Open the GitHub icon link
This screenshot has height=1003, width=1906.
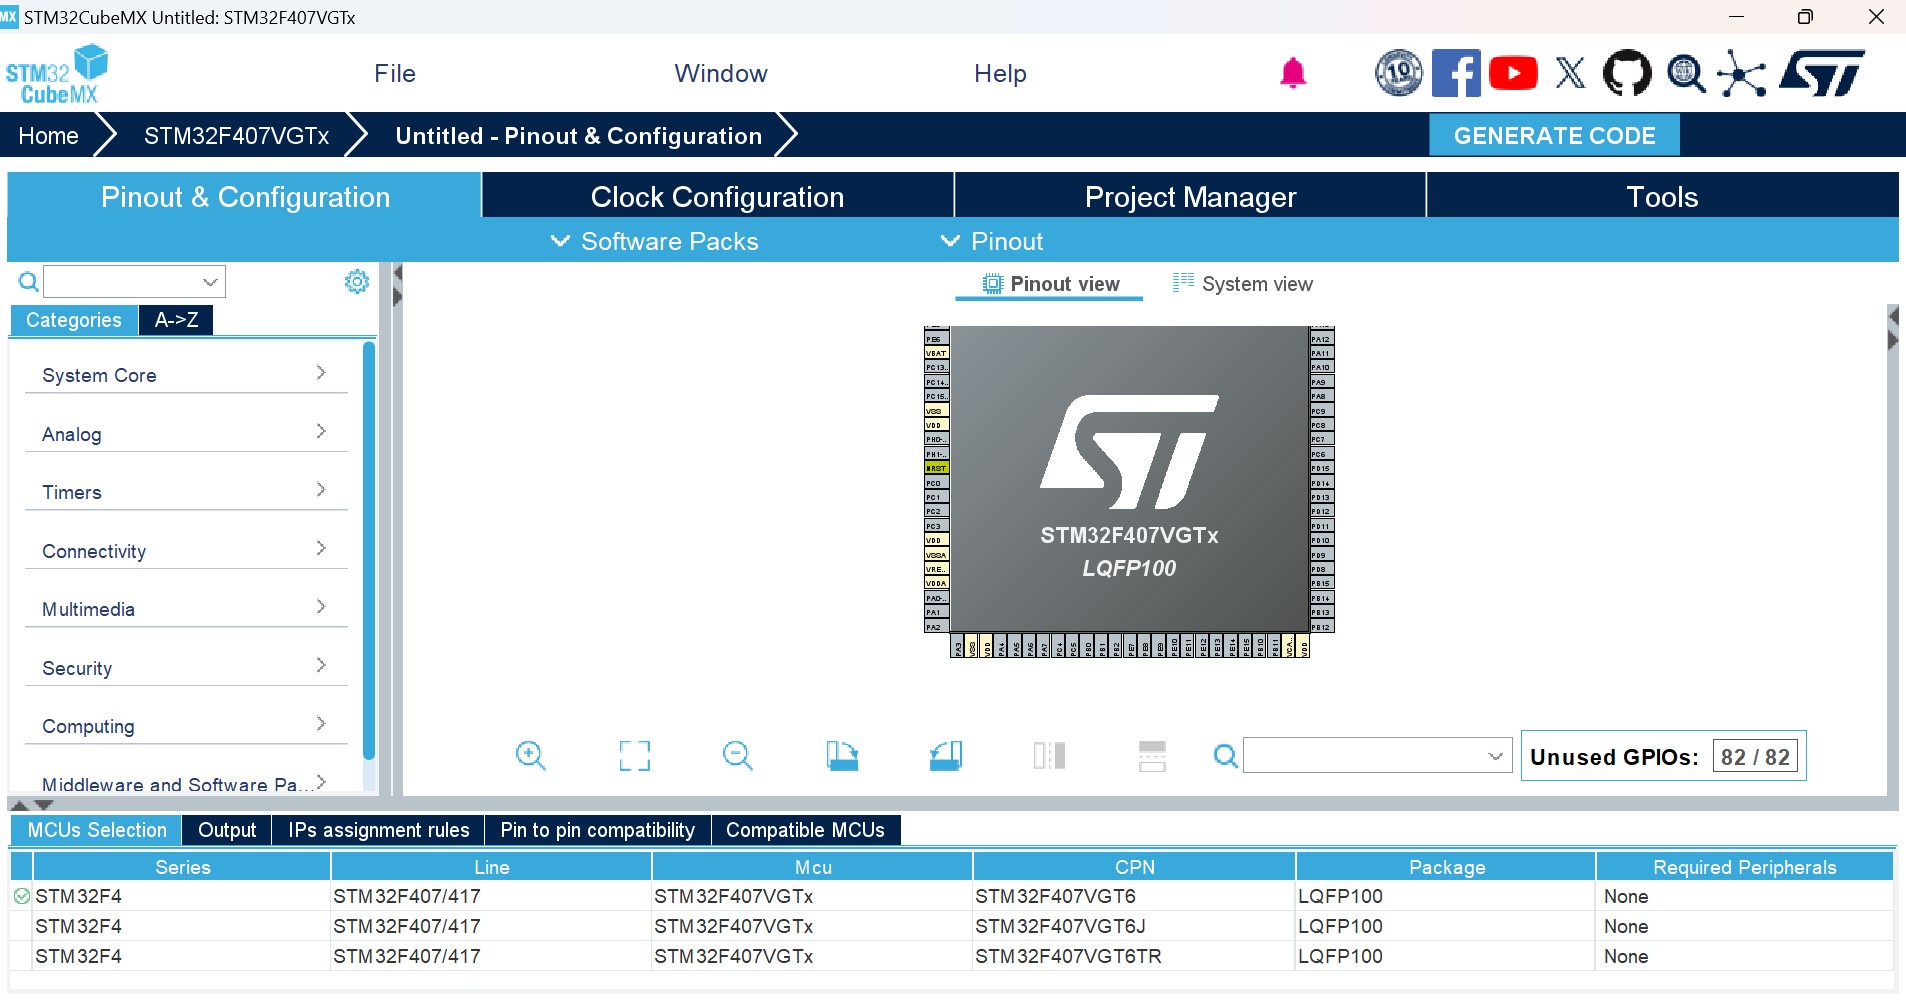[1627, 73]
